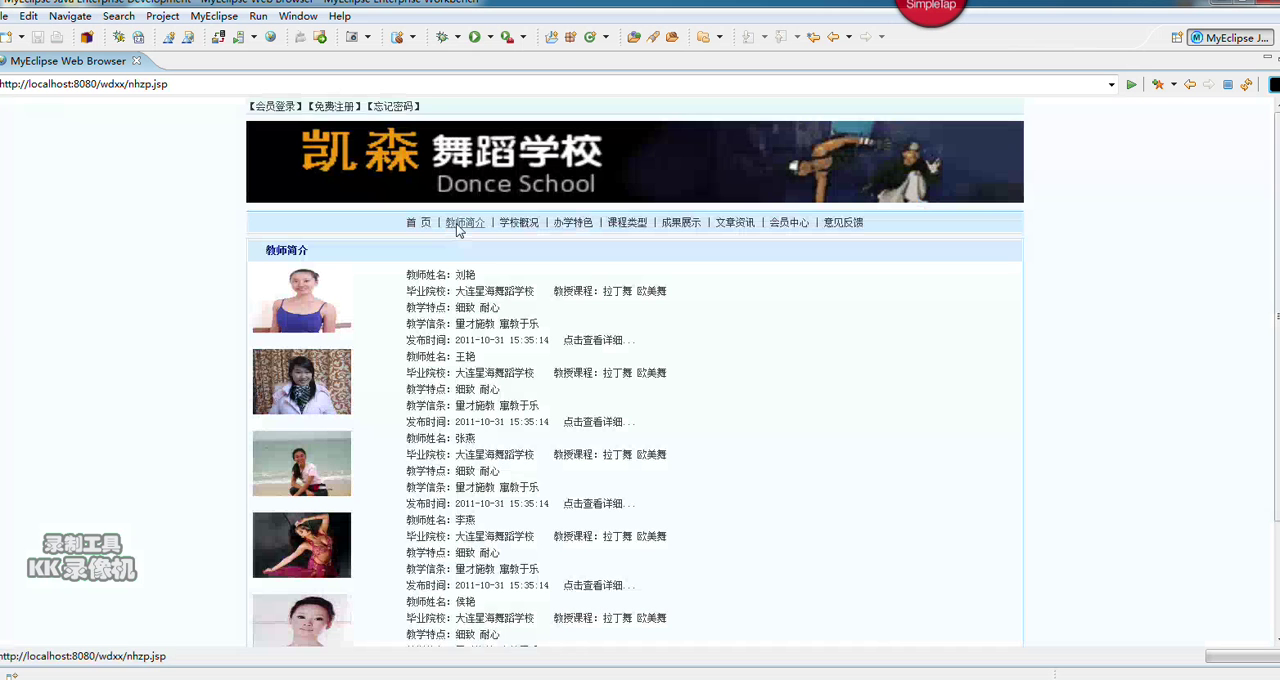
Task: Open the Run menu
Action: tap(258, 16)
